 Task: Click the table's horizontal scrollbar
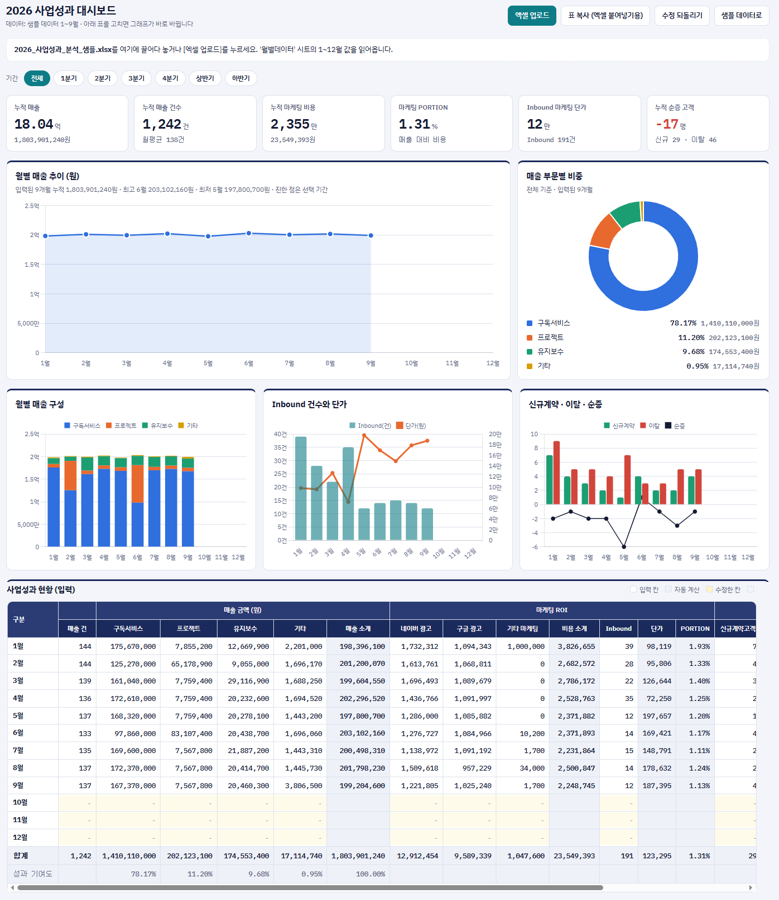pos(310,887)
